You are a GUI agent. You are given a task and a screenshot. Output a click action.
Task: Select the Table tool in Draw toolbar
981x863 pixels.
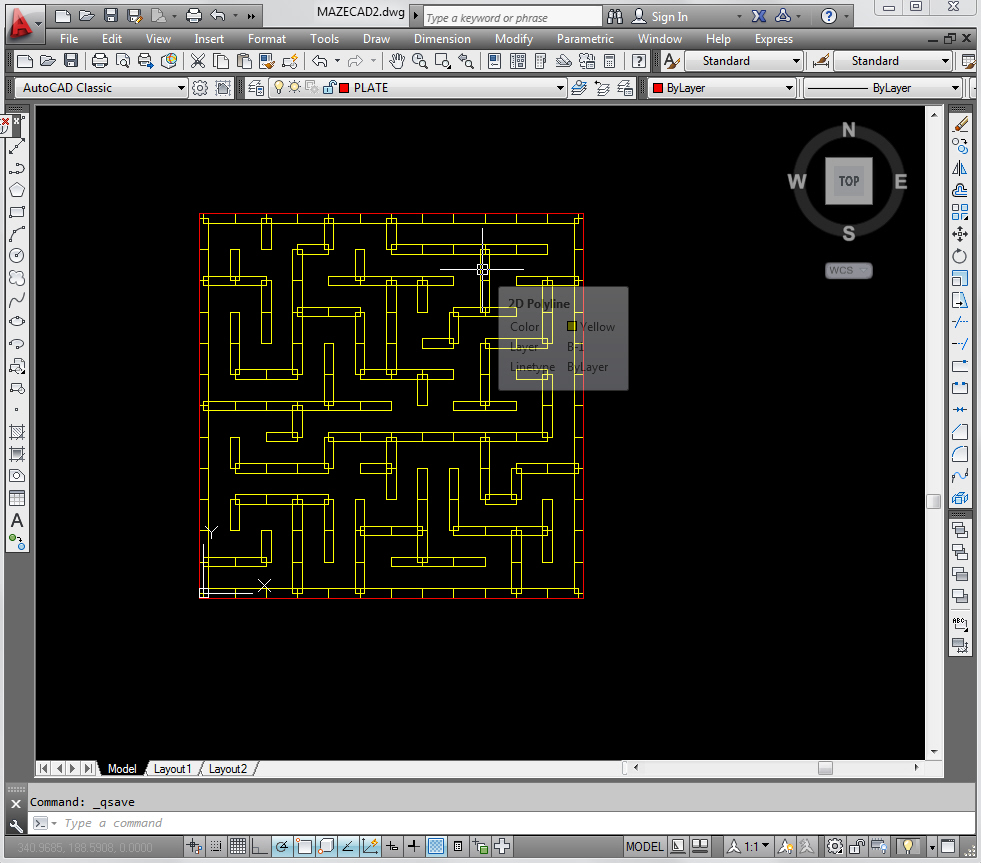[x=17, y=498]
